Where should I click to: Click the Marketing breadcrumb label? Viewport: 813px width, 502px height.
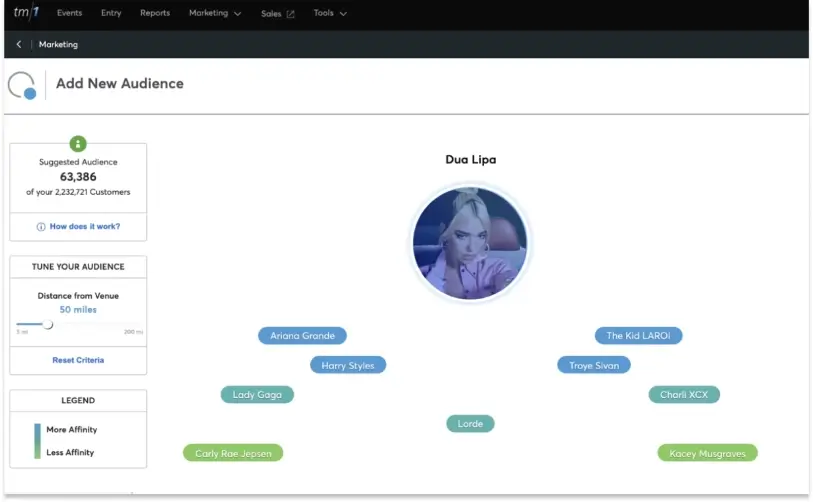click(x=58, y=45)
